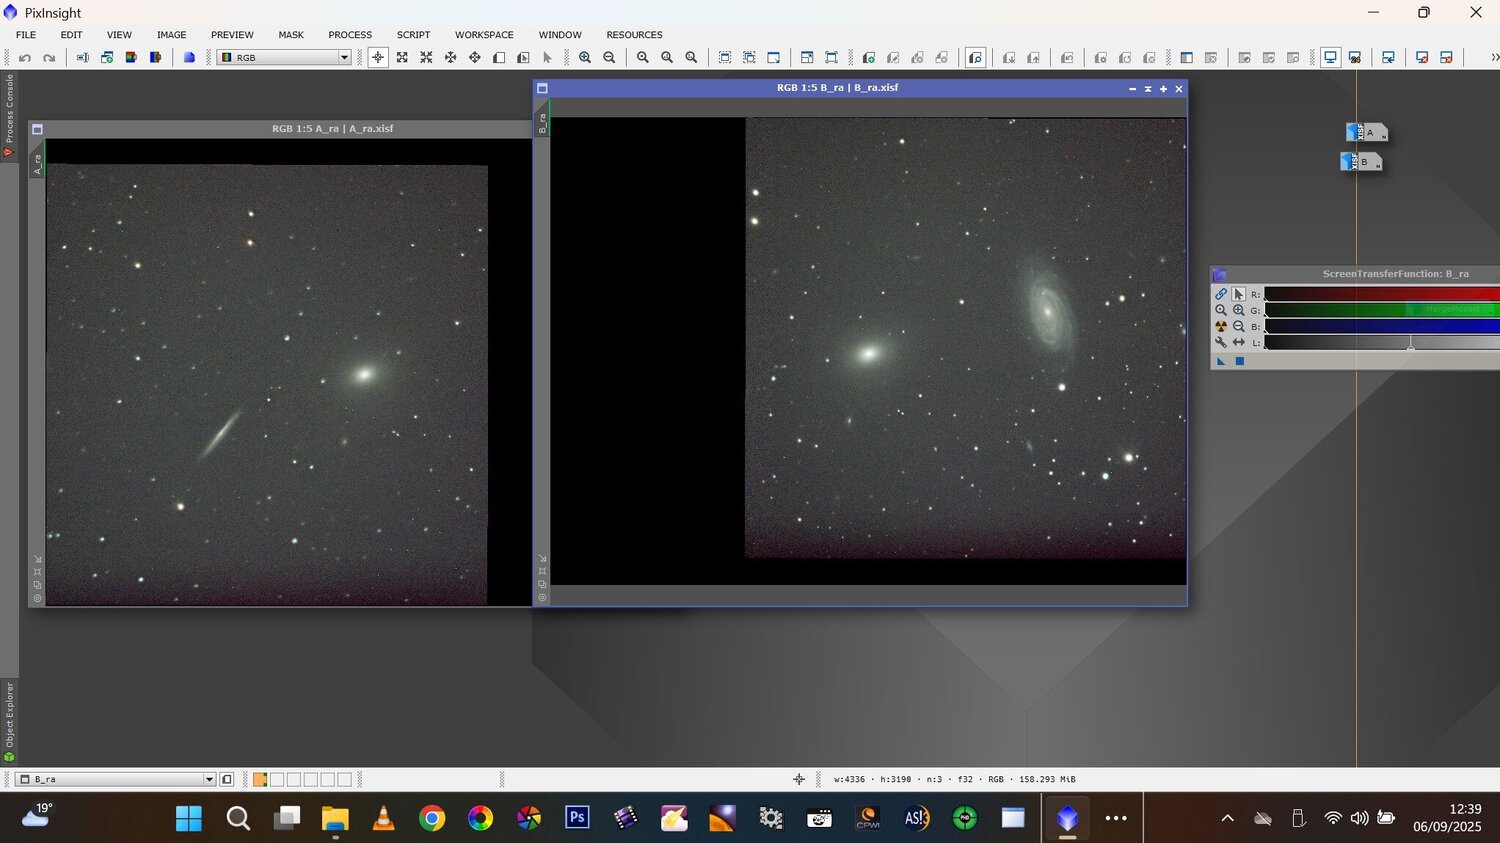This screenshot has width=1500, height=843.
Task: Click the zoom-out magnifier in toolbar
Action: pos(609,58)
